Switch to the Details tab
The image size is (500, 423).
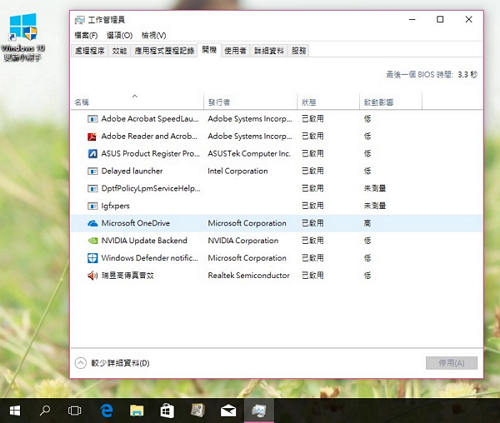[269, 51]
